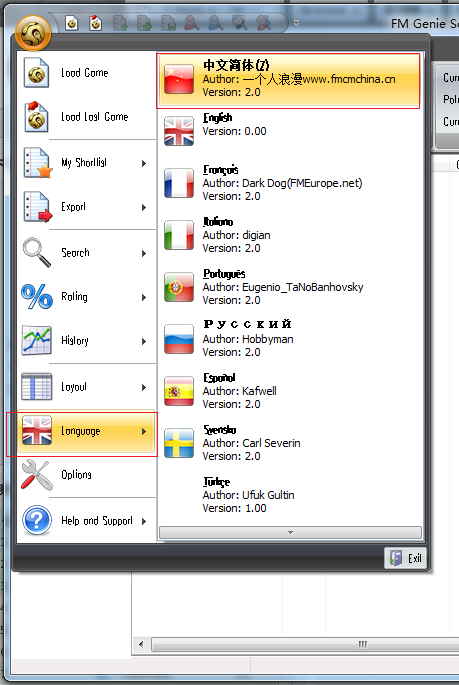Select Français by Dark Dog

[x=290, y=183]
